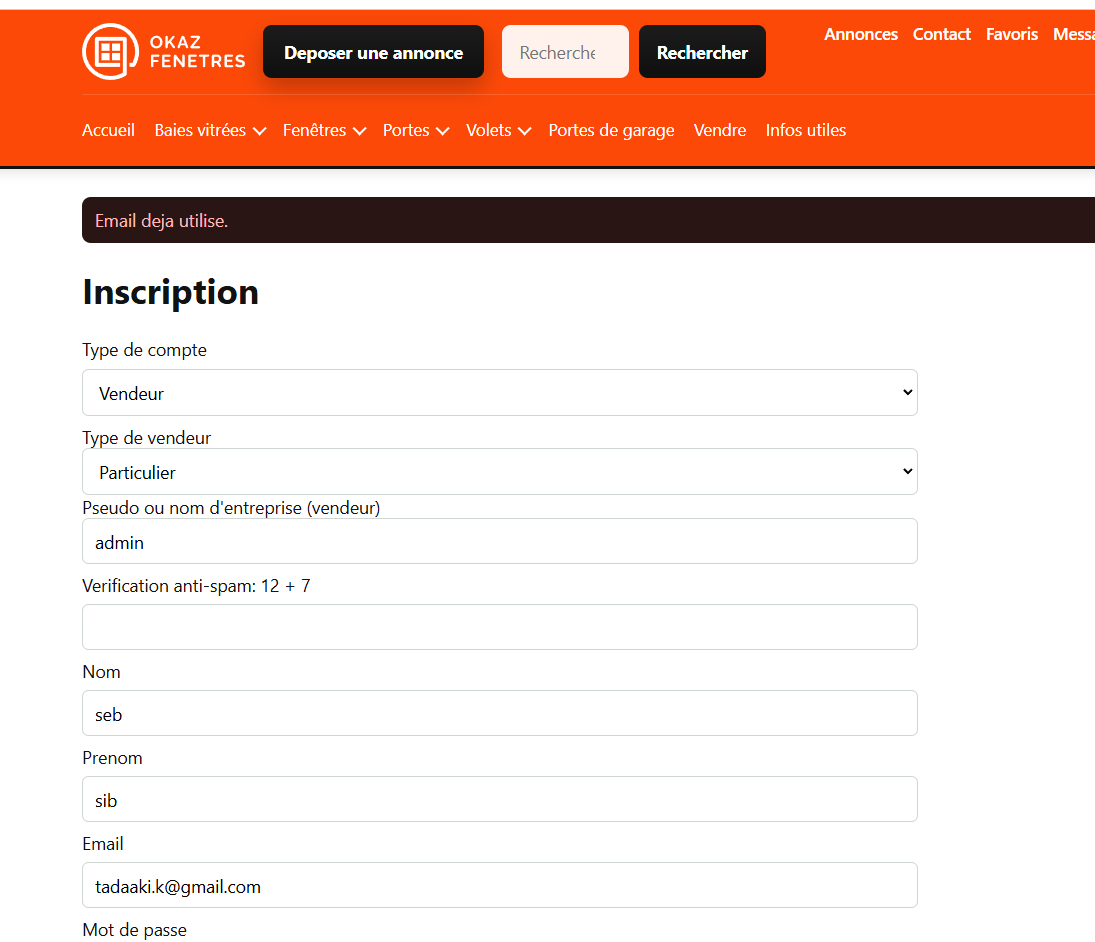Click Baies vitrées menu label
This screenshot has height=942, width=1095.
[200, 131]
